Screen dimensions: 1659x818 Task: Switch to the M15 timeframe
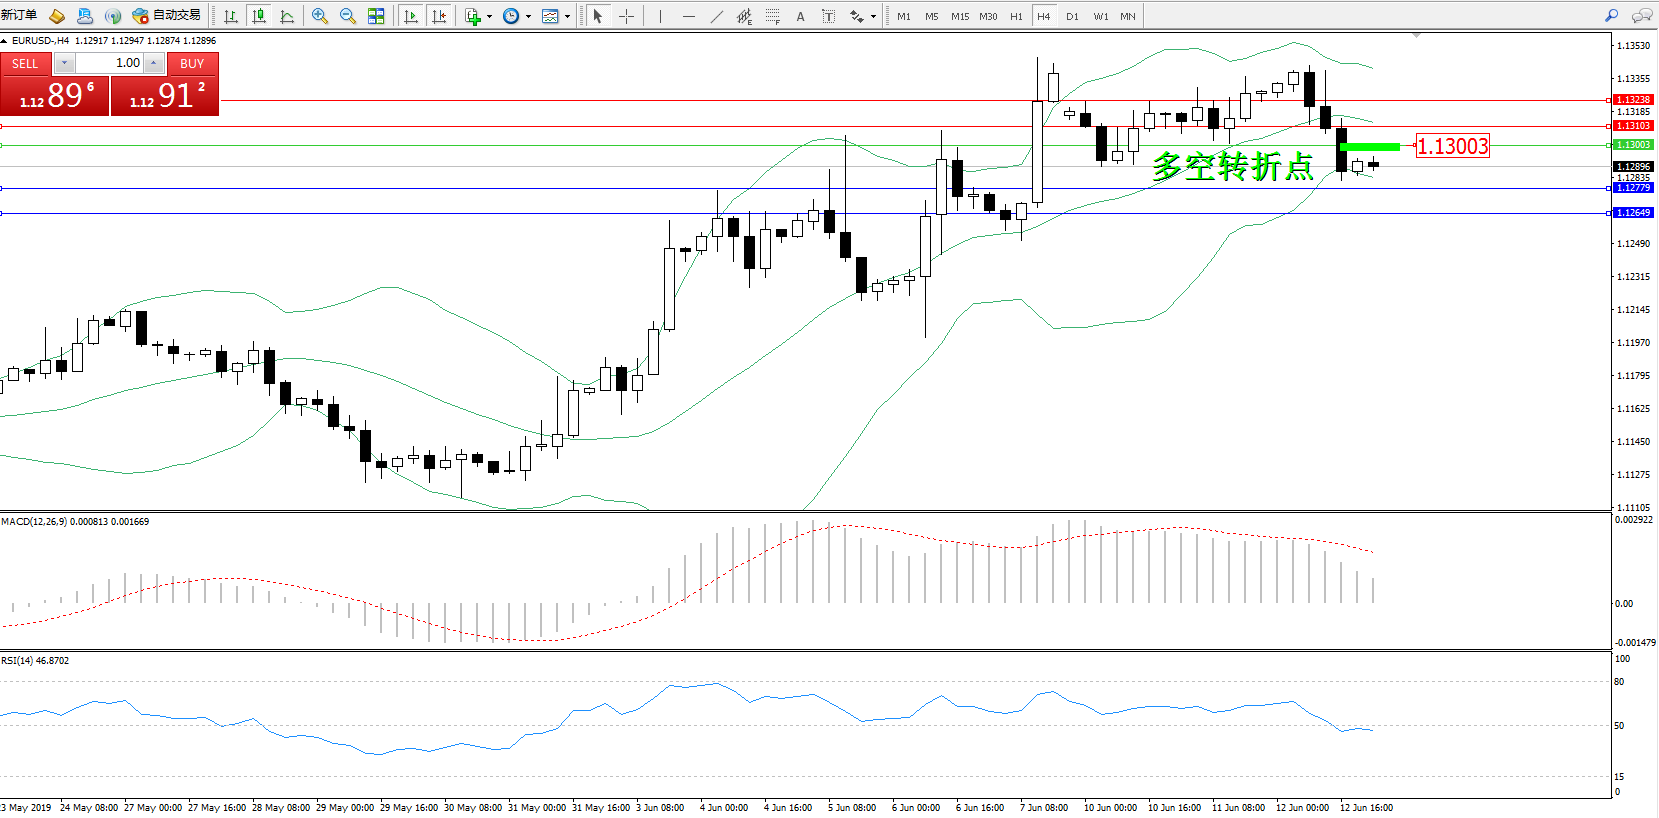[960, 16]
